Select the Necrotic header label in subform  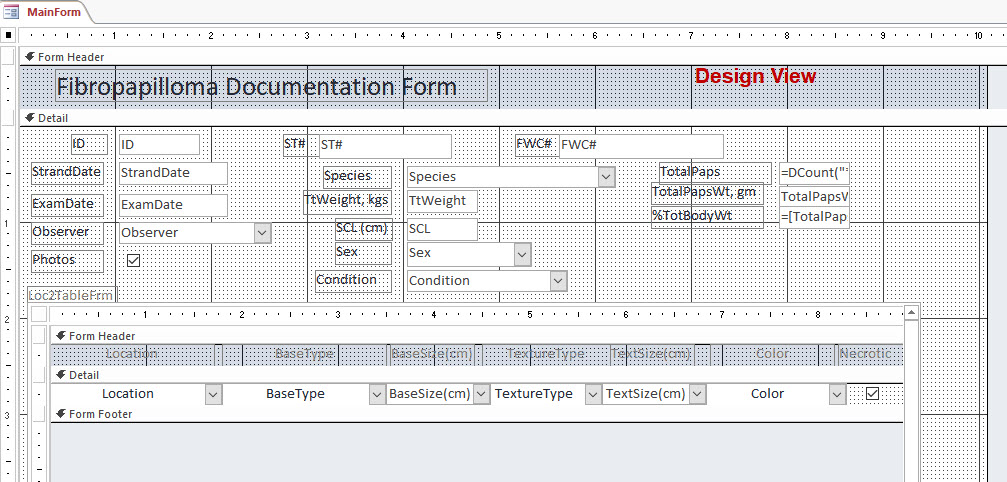click(866, 354)
